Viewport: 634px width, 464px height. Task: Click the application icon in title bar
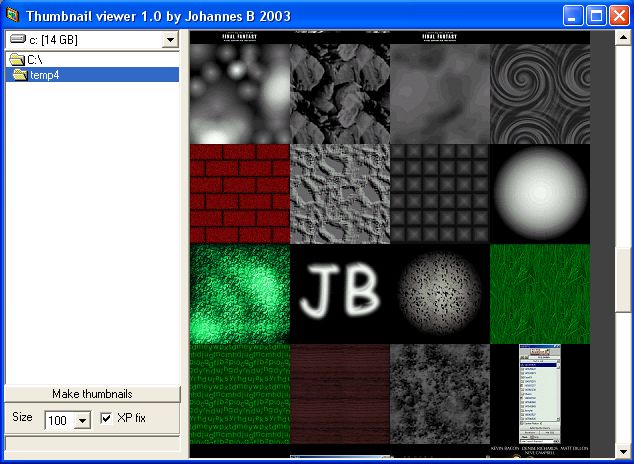tap(12, 16)
